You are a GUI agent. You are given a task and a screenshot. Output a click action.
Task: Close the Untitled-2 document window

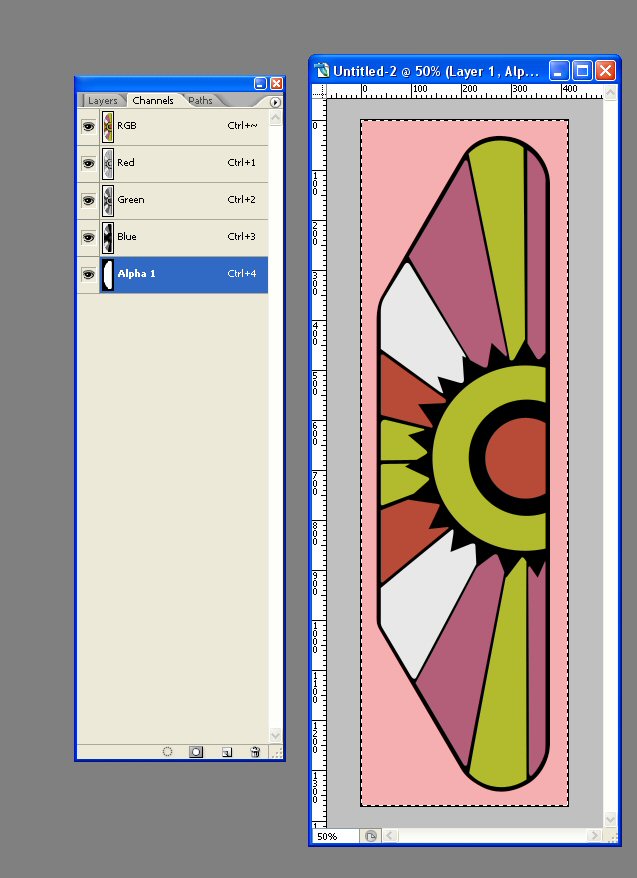click(606, 71)
